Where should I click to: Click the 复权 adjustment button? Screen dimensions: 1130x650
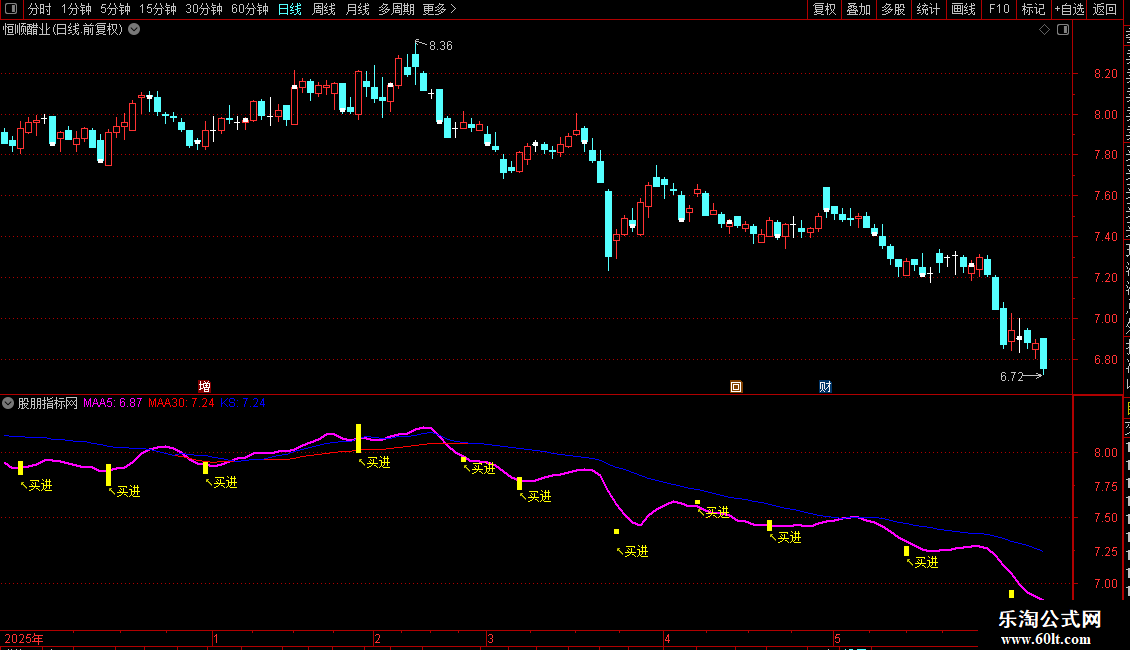[x=824, y=9]
